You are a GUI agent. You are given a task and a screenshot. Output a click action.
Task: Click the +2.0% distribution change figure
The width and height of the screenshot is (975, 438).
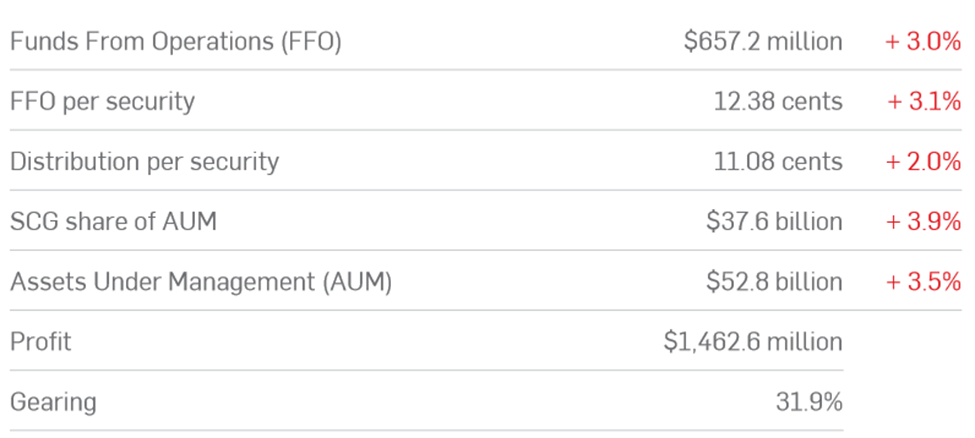[x=923, y=162]
